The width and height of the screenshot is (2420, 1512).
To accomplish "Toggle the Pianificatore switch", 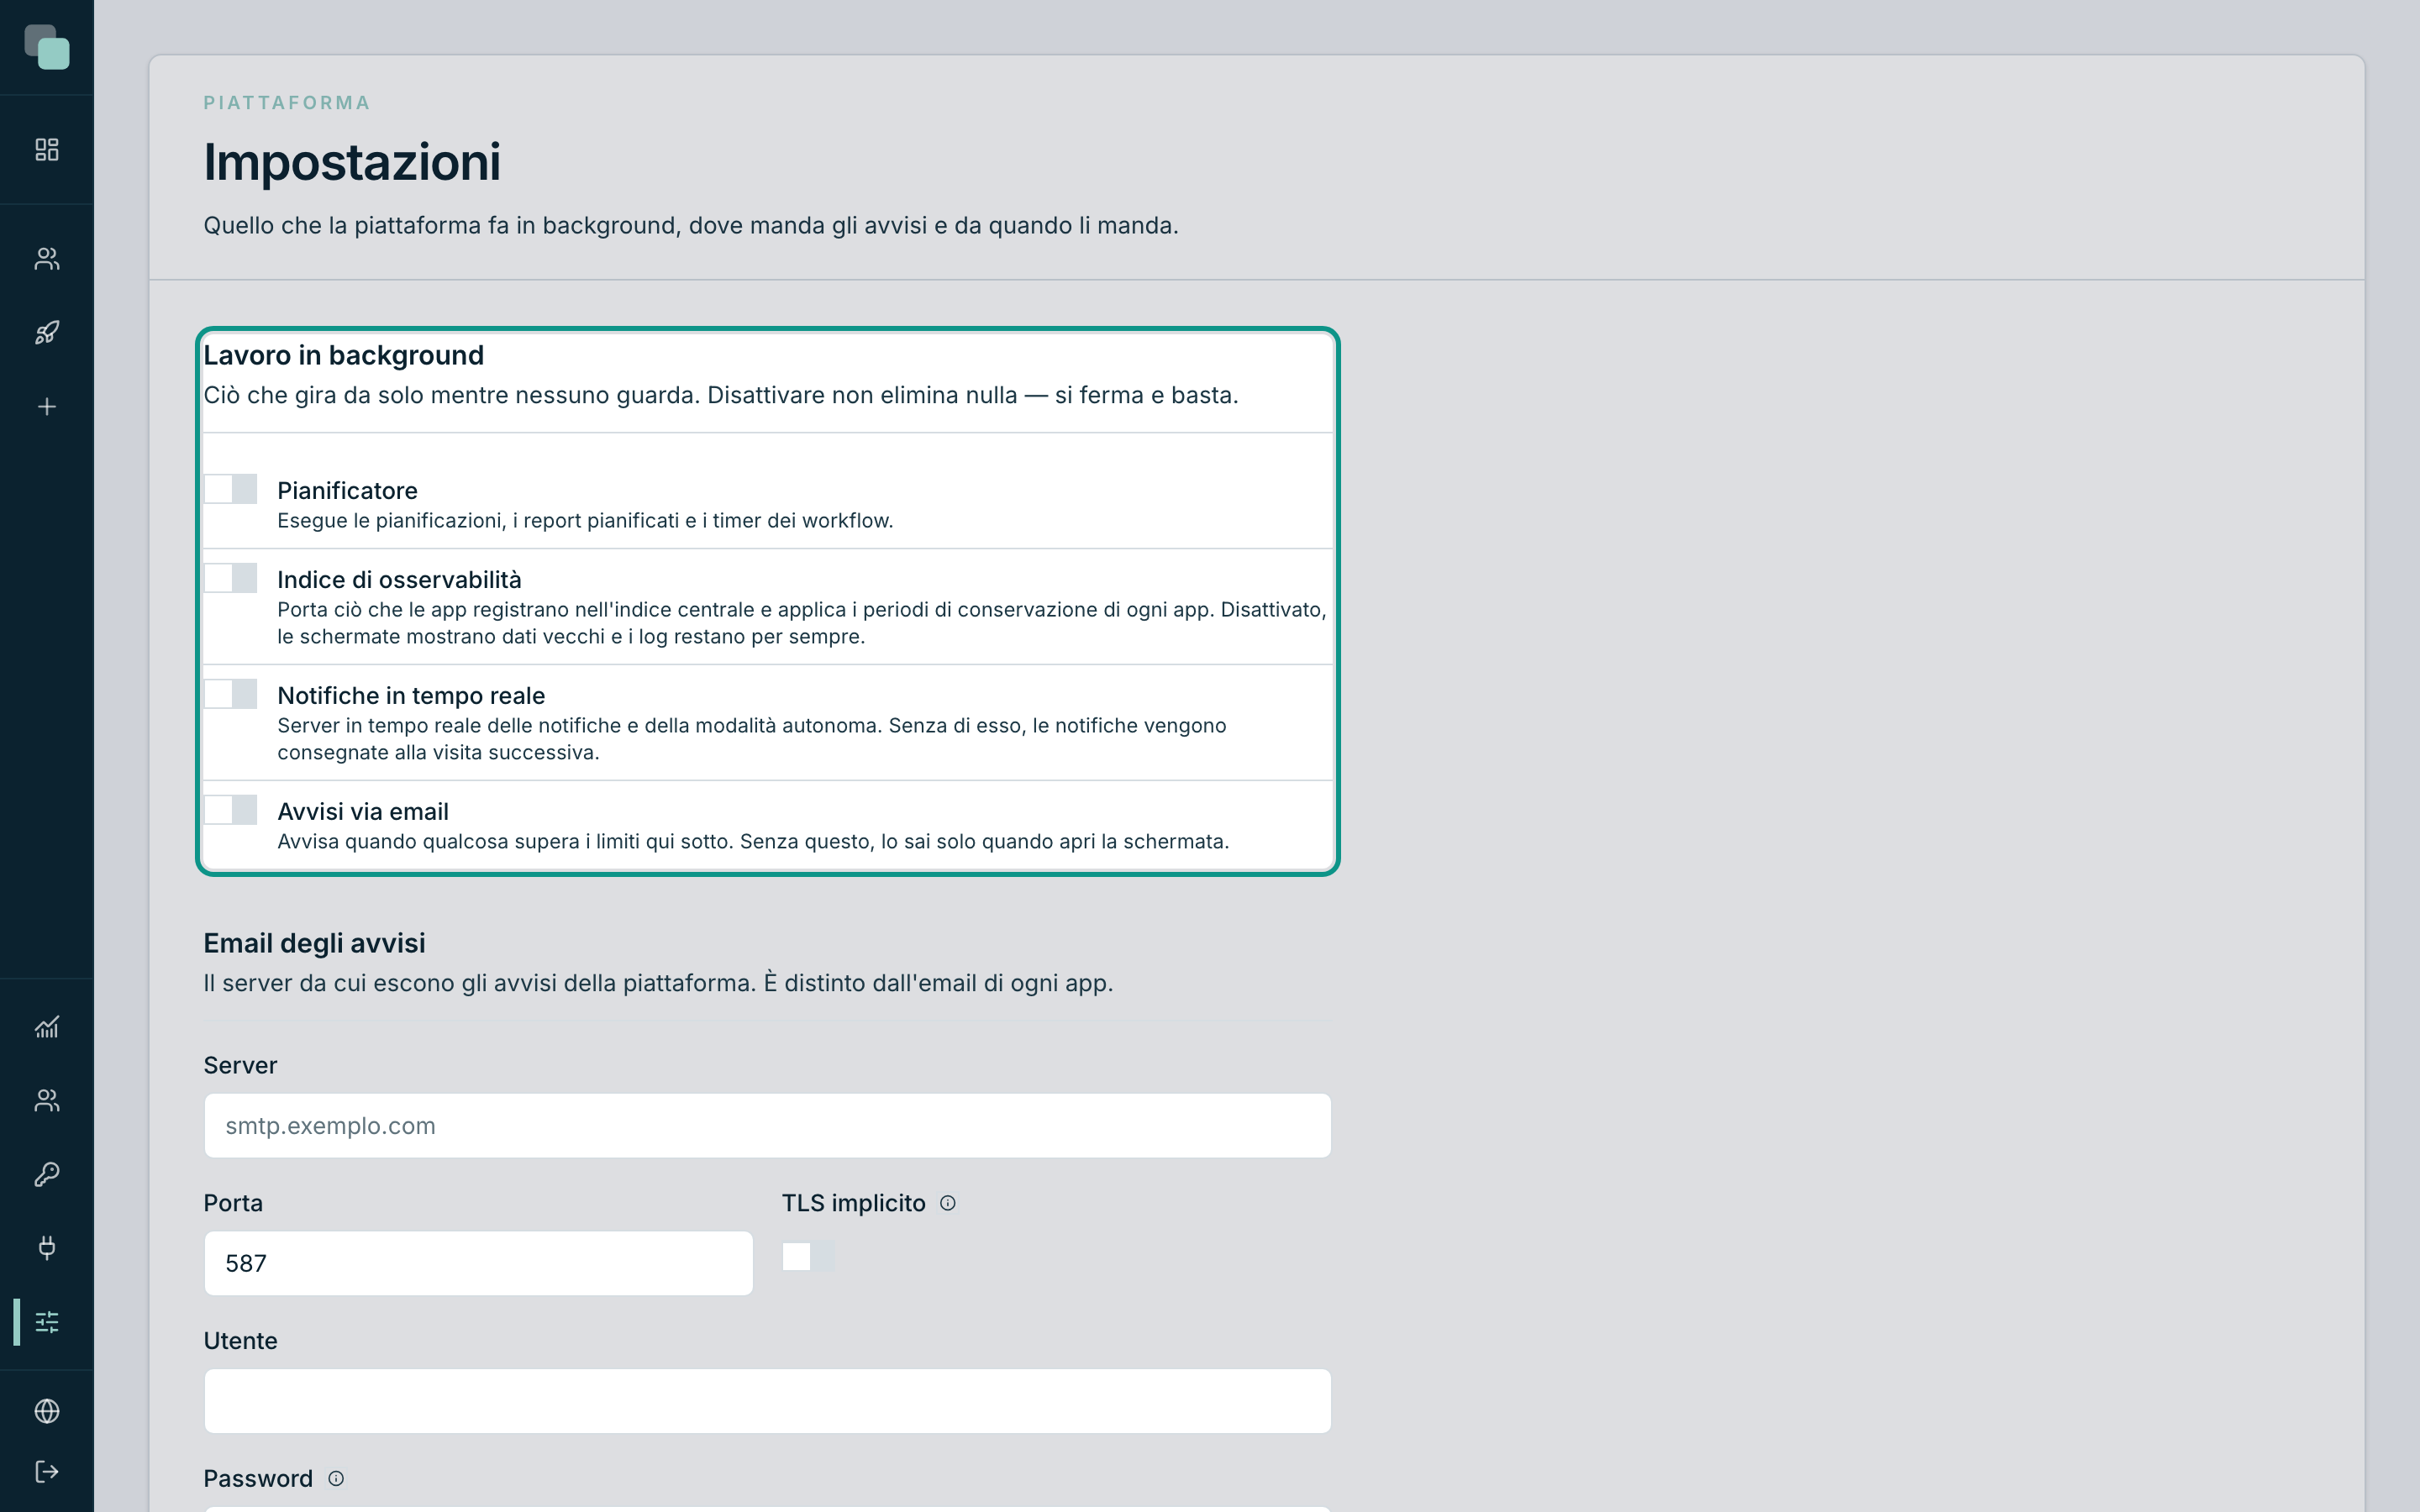I will click(230, 489).
